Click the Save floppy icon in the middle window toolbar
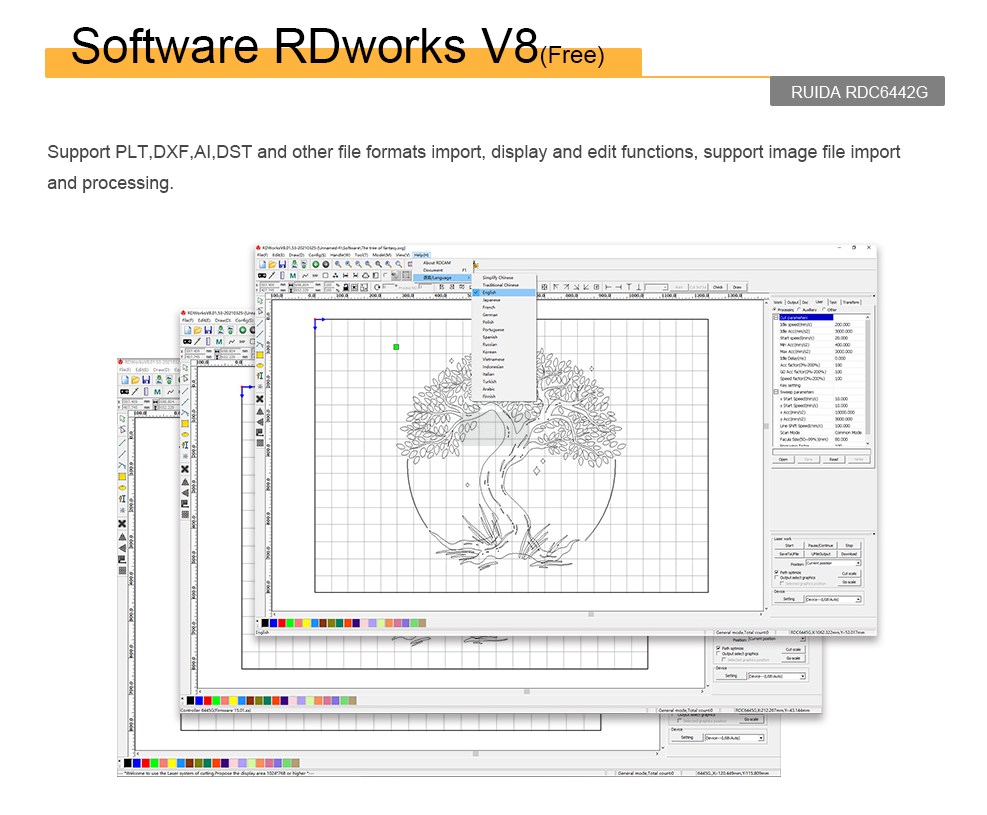 coord(208,330)
